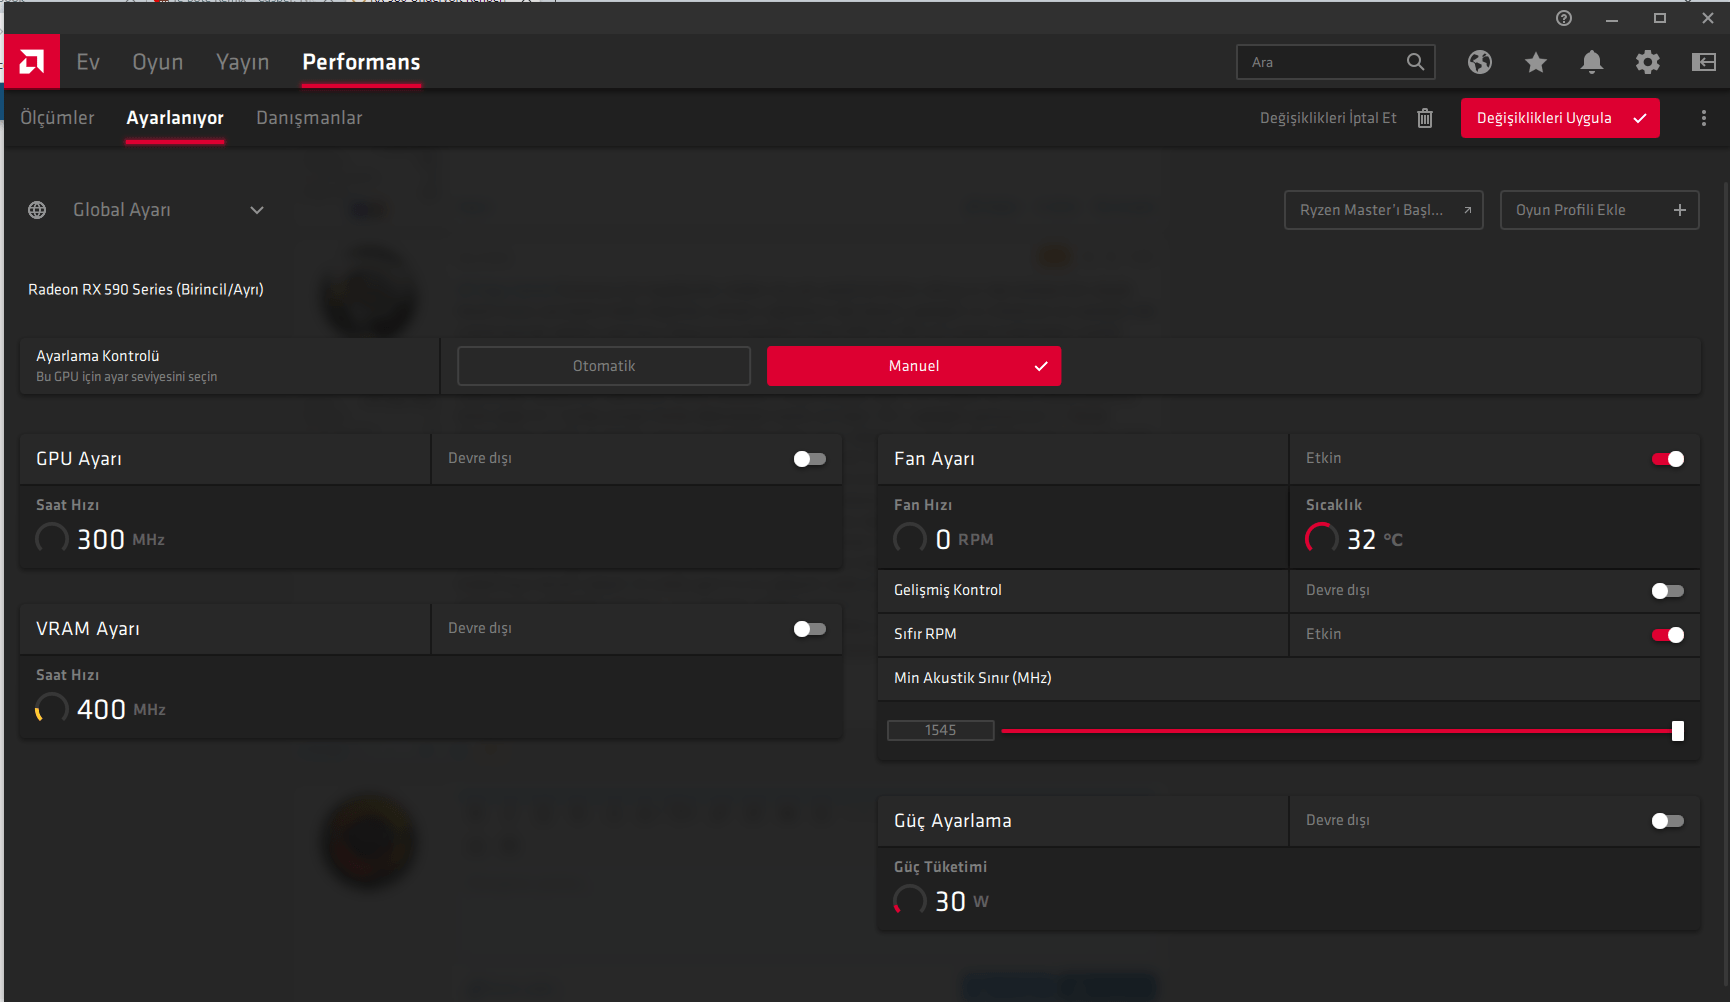Click the Radeon RX 590 Series label
This screenshot has height=1002, width=1730.
point(146,289)
